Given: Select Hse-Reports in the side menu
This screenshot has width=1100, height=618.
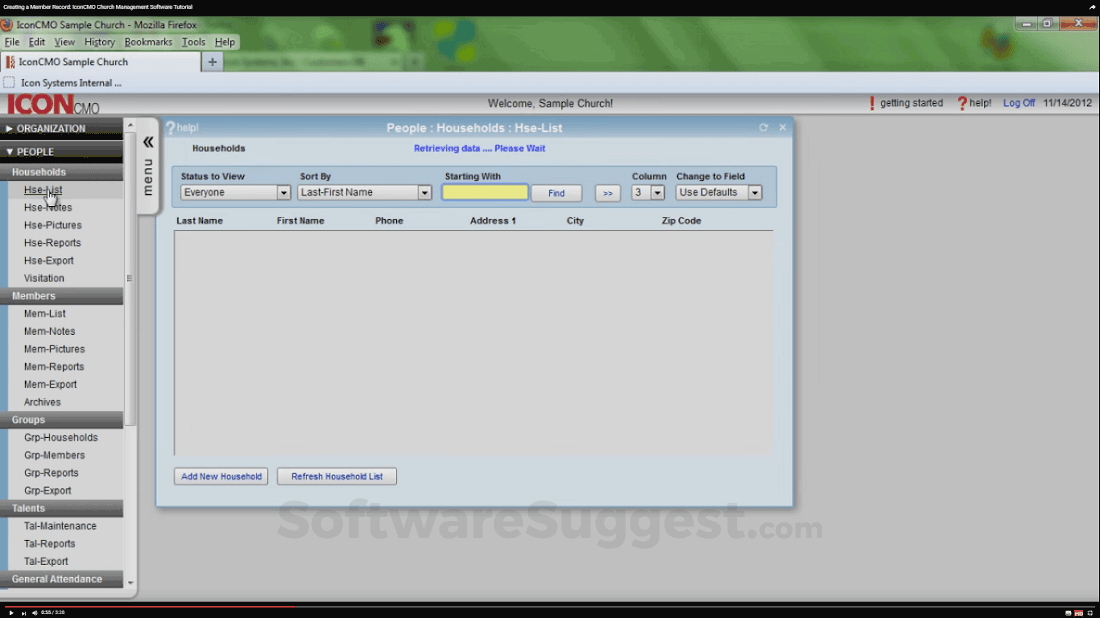Looking at the screenshot, I should 52,243.
